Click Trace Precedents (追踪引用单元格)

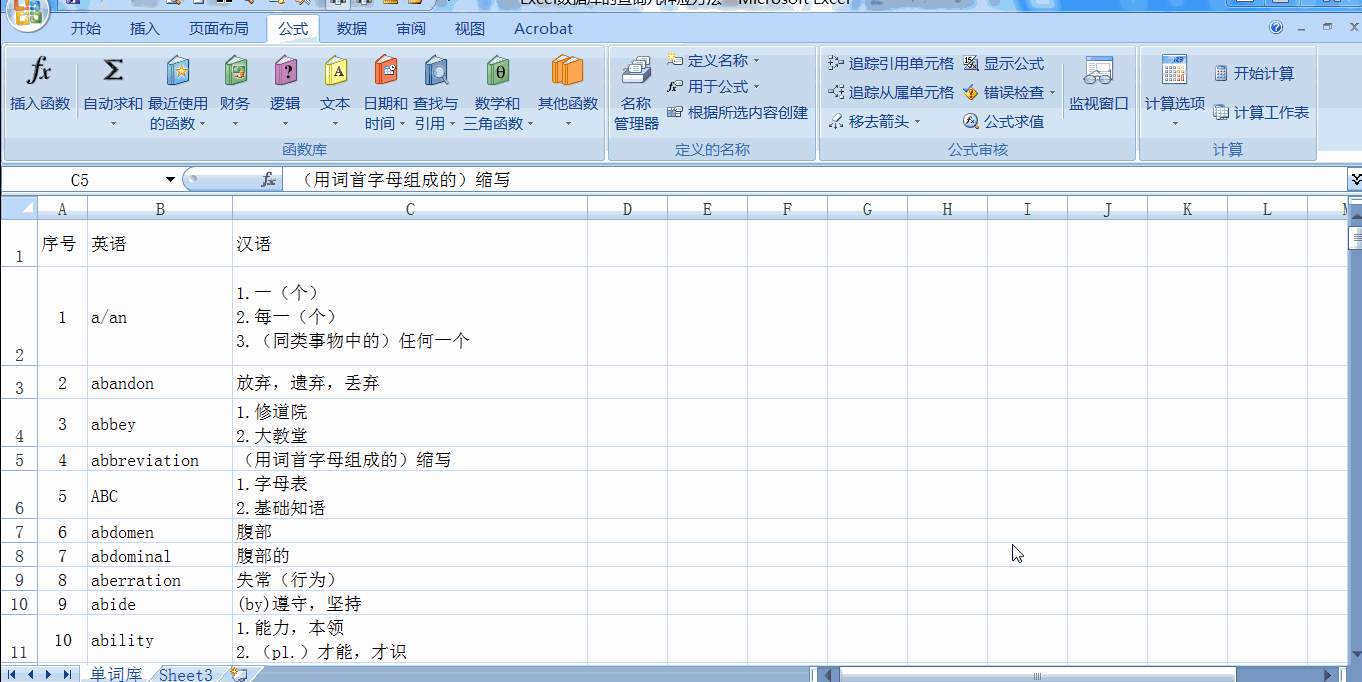pos(891,64)
